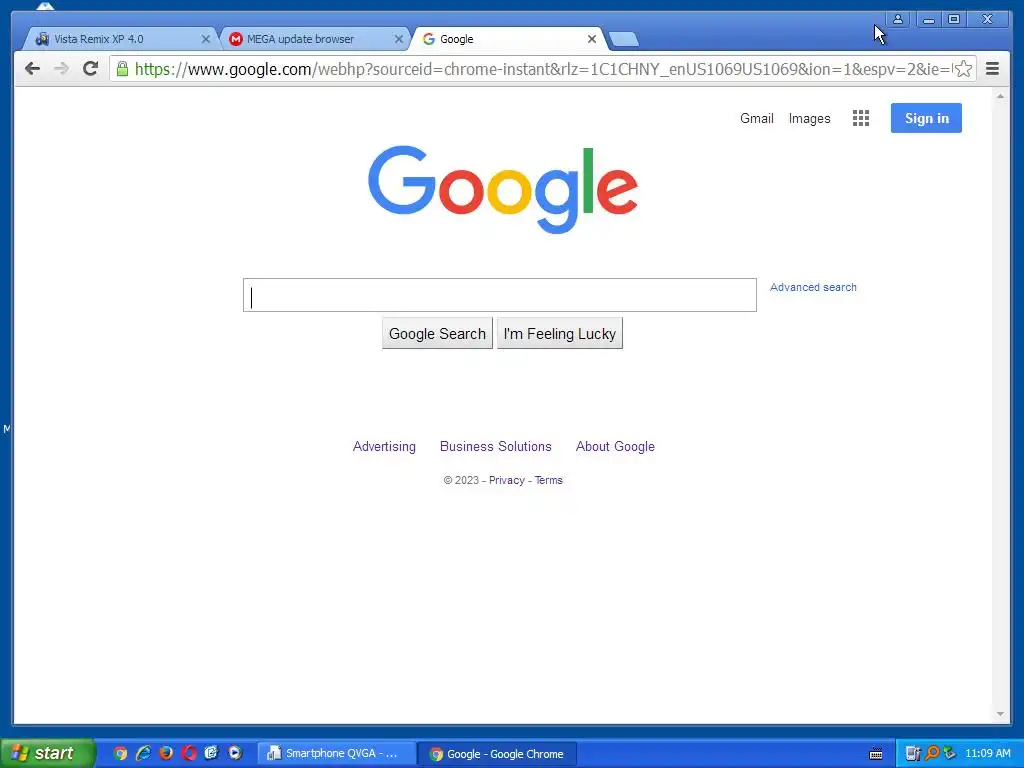Click the © 2023 copyright text

point(461,480)
